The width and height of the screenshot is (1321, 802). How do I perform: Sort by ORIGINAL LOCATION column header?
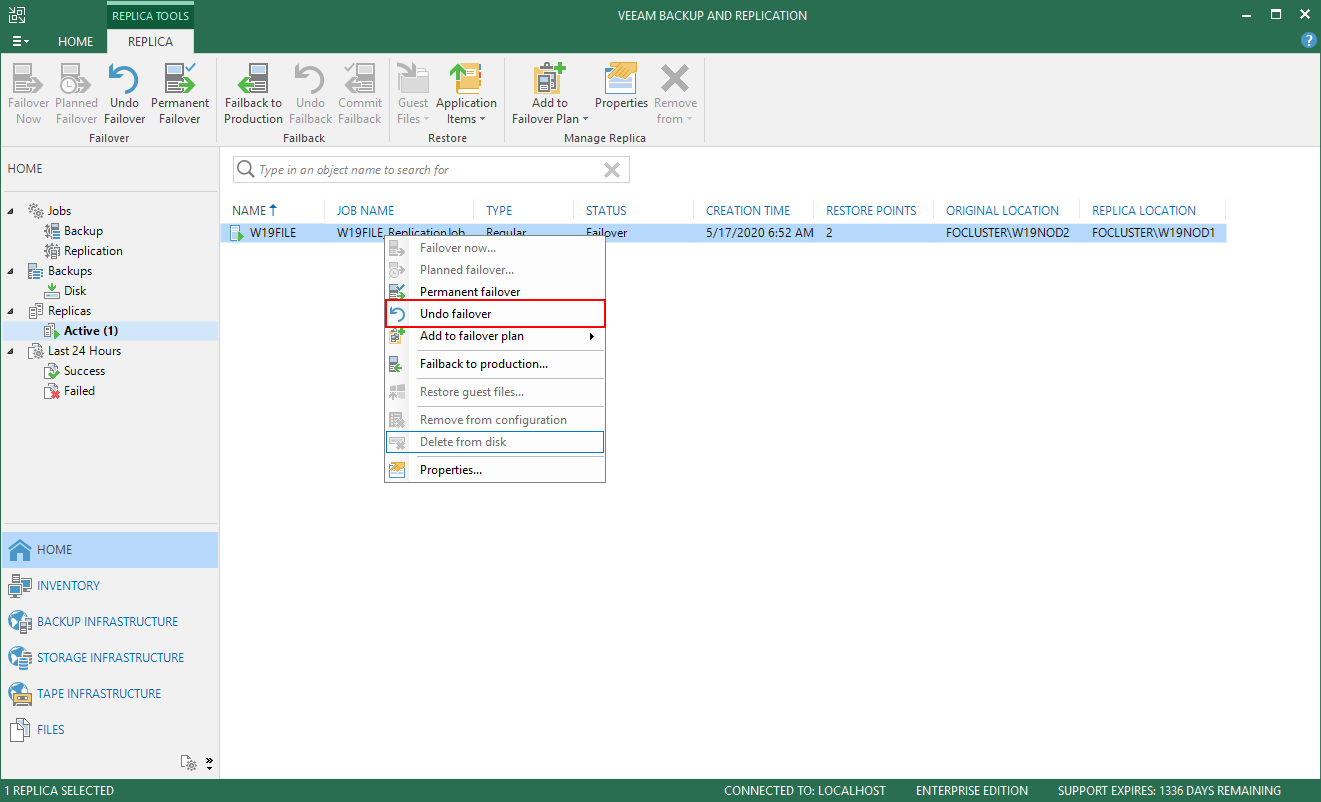point(1002,211)
